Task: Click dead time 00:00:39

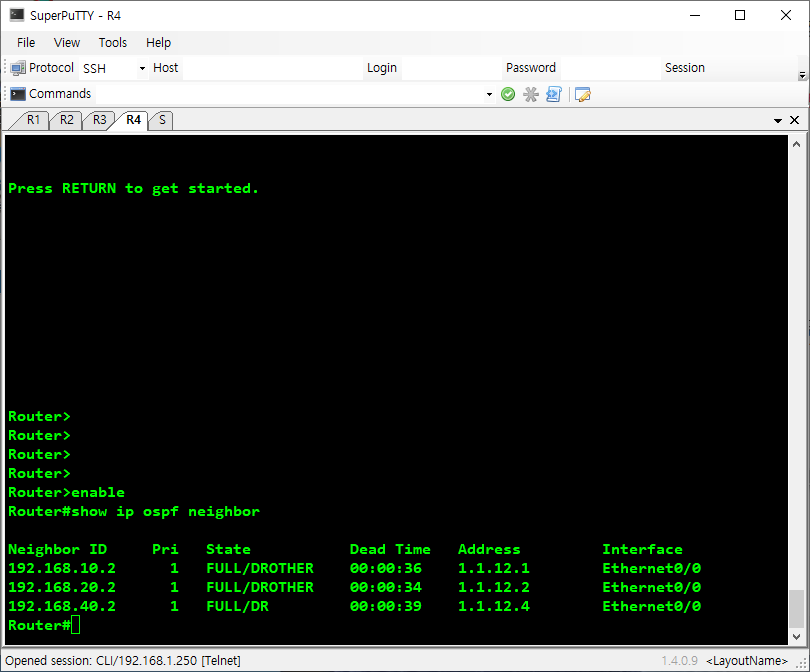Action: [x=386, y=606]
